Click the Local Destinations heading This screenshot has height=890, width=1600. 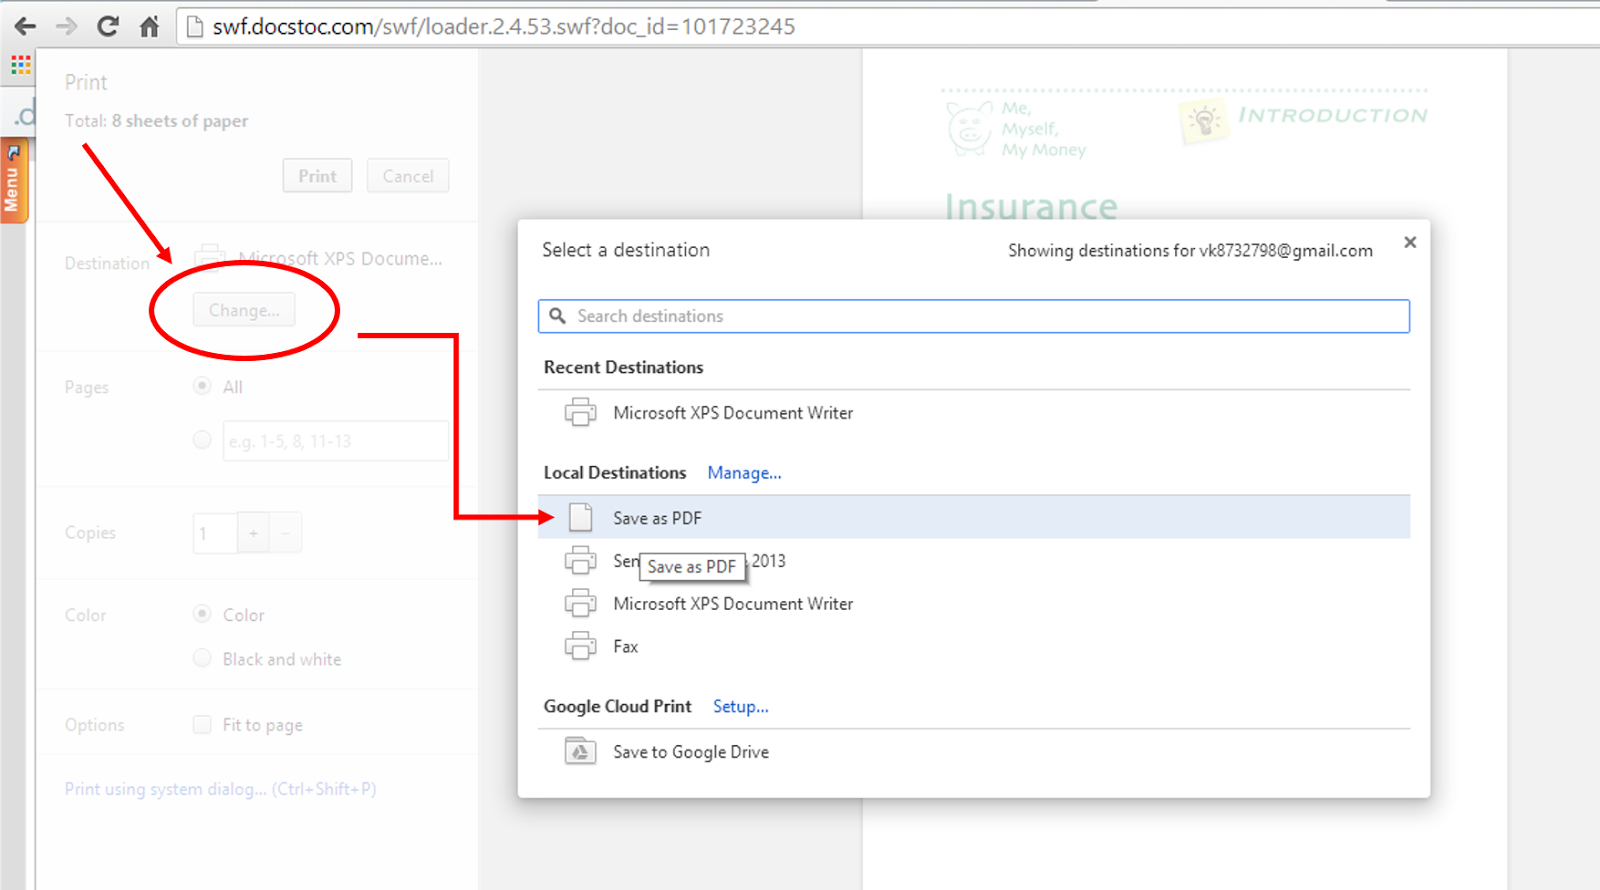tap(615, 472)
